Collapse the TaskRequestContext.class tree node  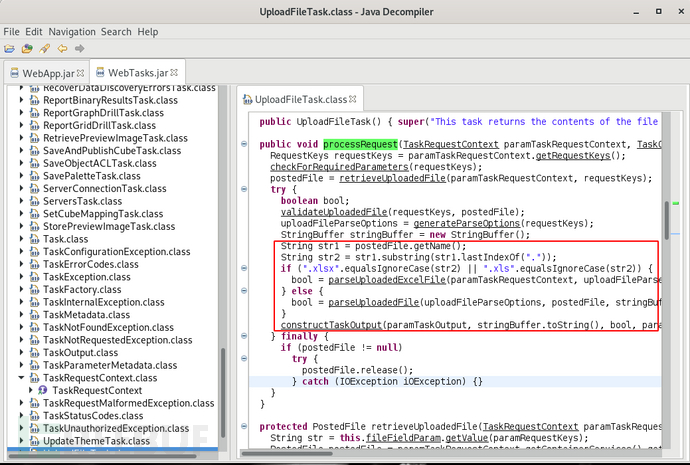coord(21,377)
